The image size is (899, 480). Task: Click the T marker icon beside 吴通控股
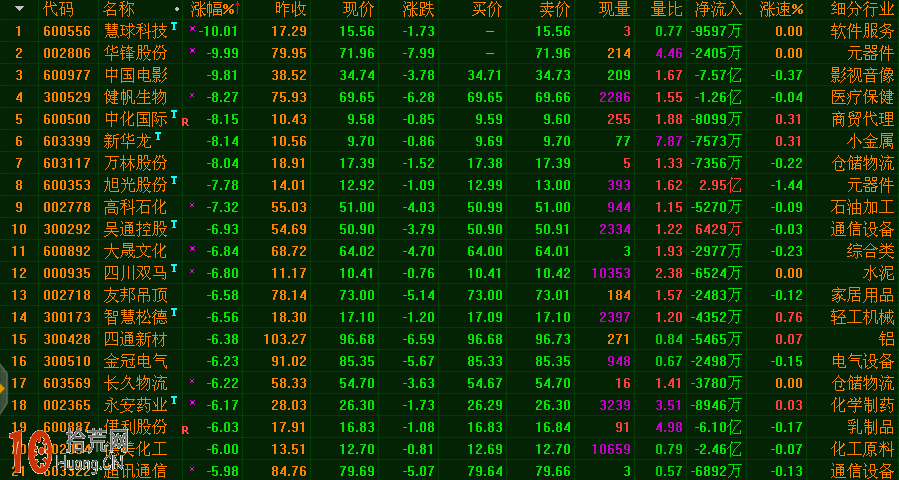point(174,224)
